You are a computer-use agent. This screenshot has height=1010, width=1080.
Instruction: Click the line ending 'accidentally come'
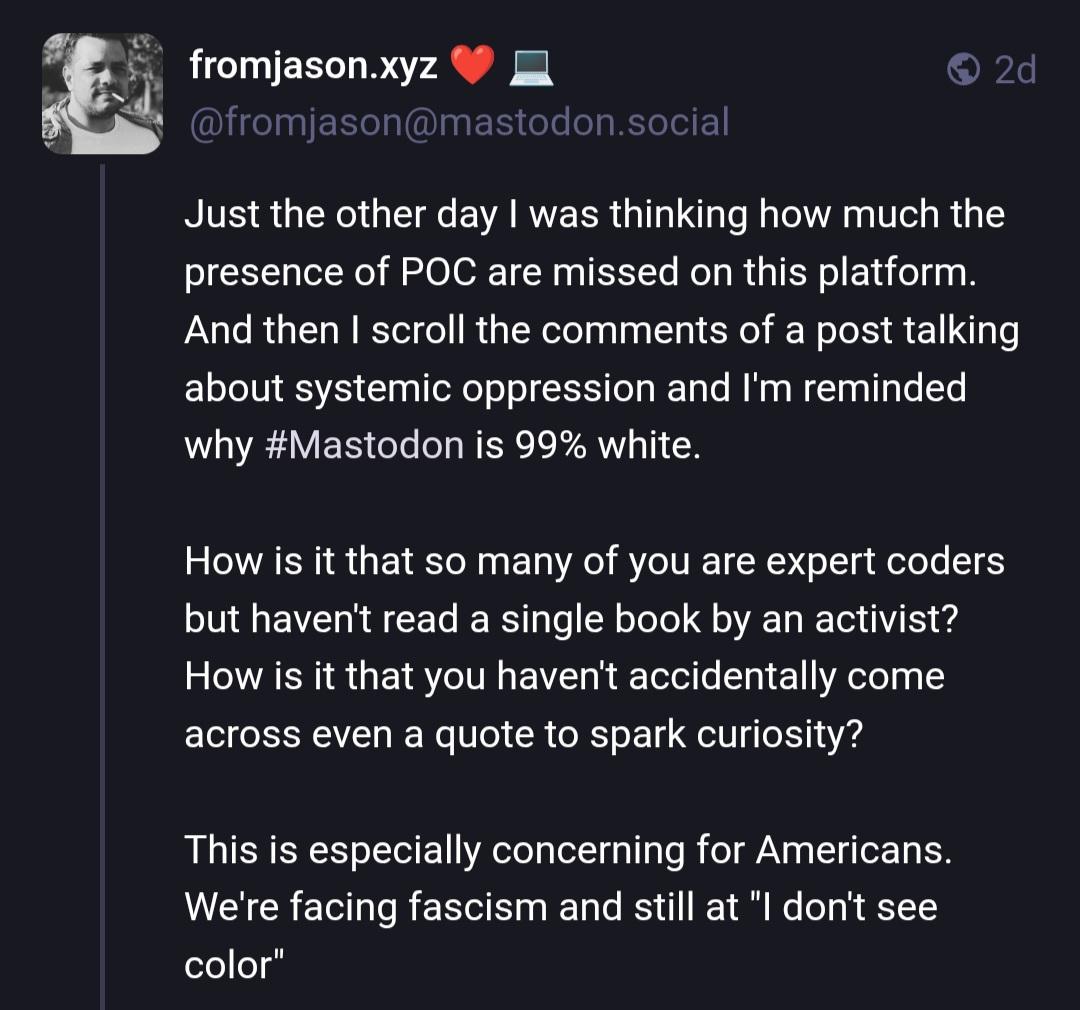point(564,676)
